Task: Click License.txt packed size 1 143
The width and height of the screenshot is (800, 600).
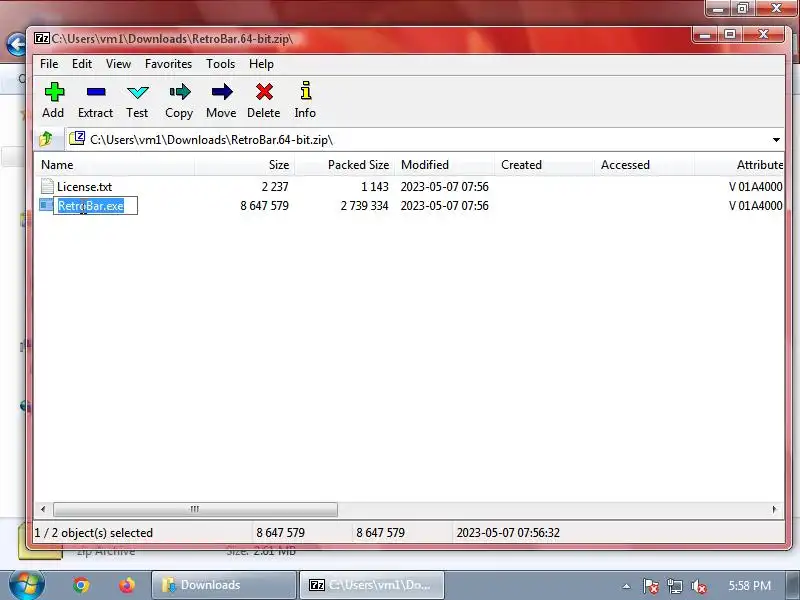Action: pyautogui.click(x=375, y=187)
